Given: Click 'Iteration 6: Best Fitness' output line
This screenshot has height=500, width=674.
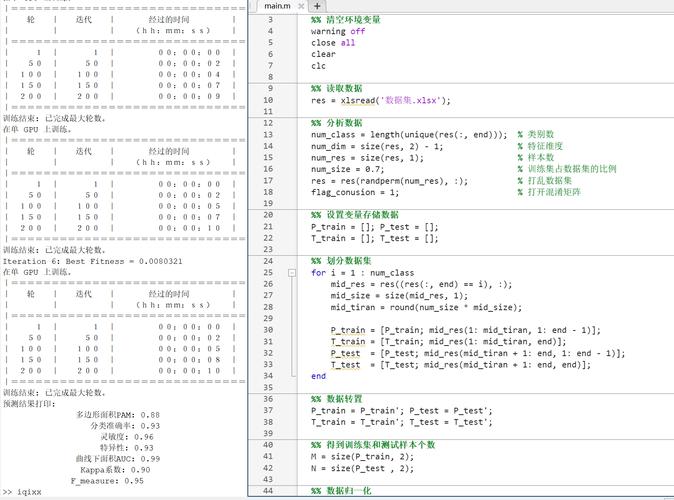Looking at the screenshot, I should [x=92, y=261].
